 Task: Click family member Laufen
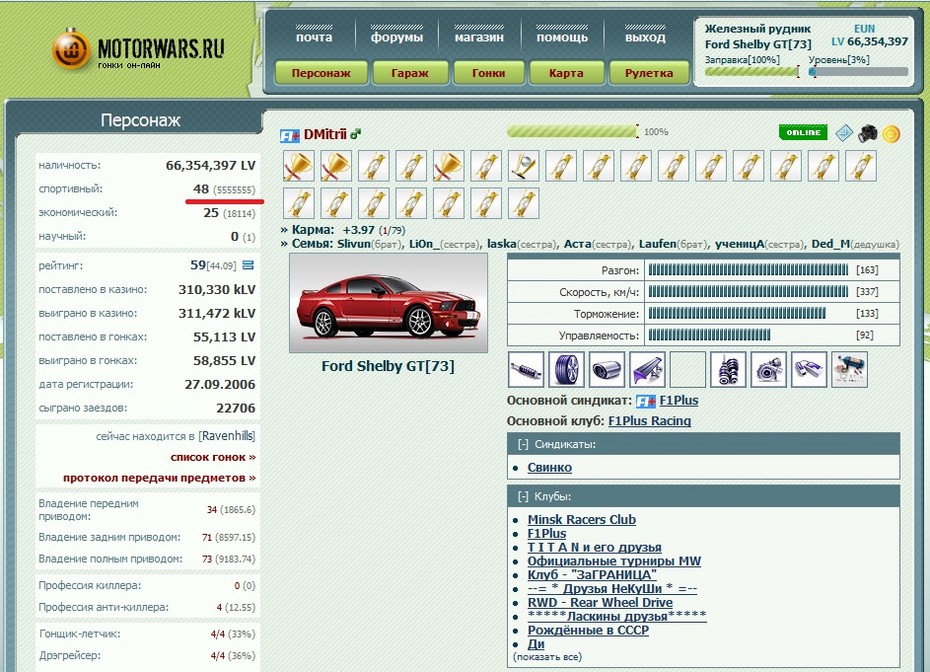(x=657, y=244)
